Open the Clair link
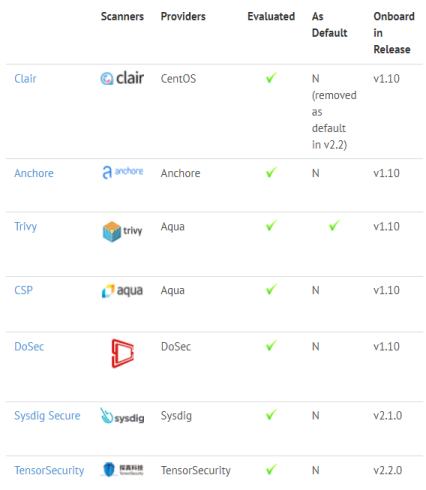 pyautogui.click(x=25, y=79)
